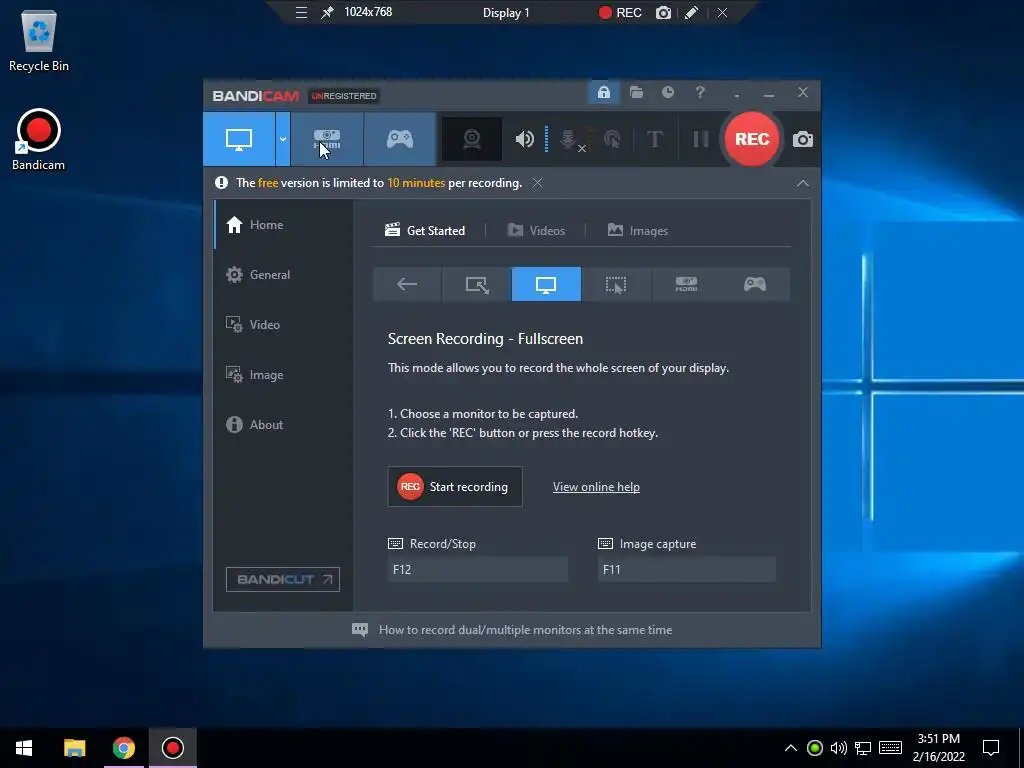This screenshot has width=1024, height=768.
Task: Open the volume icon in system tray
Action: pyautogui.click(x=839, y=748)
